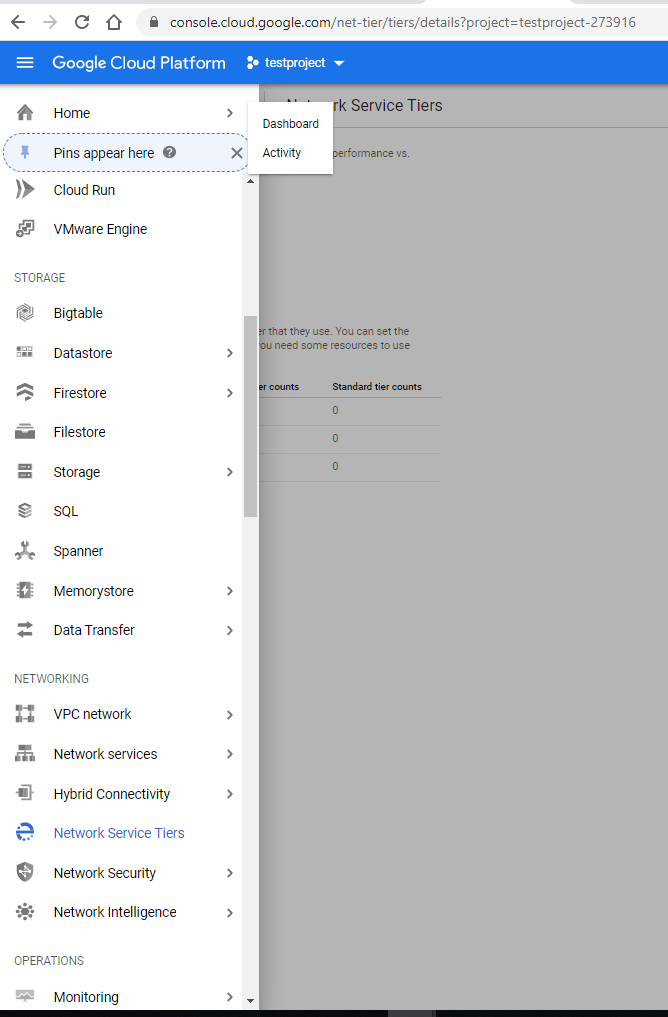Expand the Storage submenu chevron
Screen dimensions: 668x1017
(230, 472)
